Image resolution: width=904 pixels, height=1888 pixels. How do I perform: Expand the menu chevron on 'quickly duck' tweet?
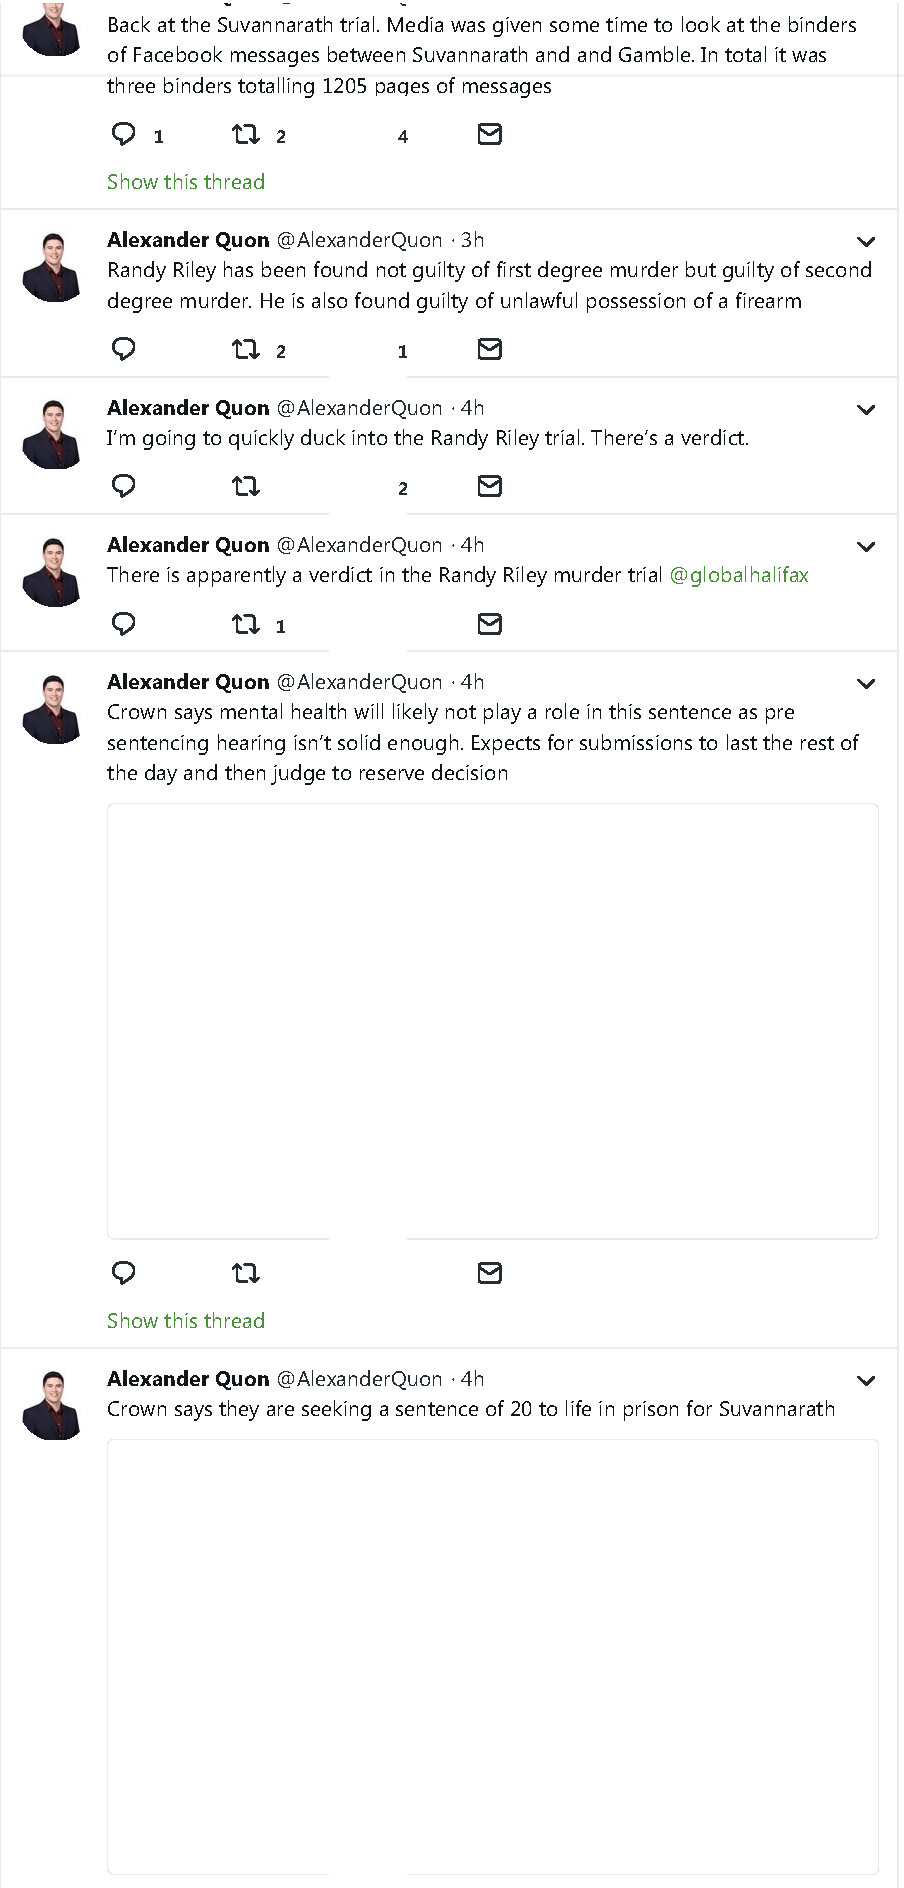coord(866,409)
